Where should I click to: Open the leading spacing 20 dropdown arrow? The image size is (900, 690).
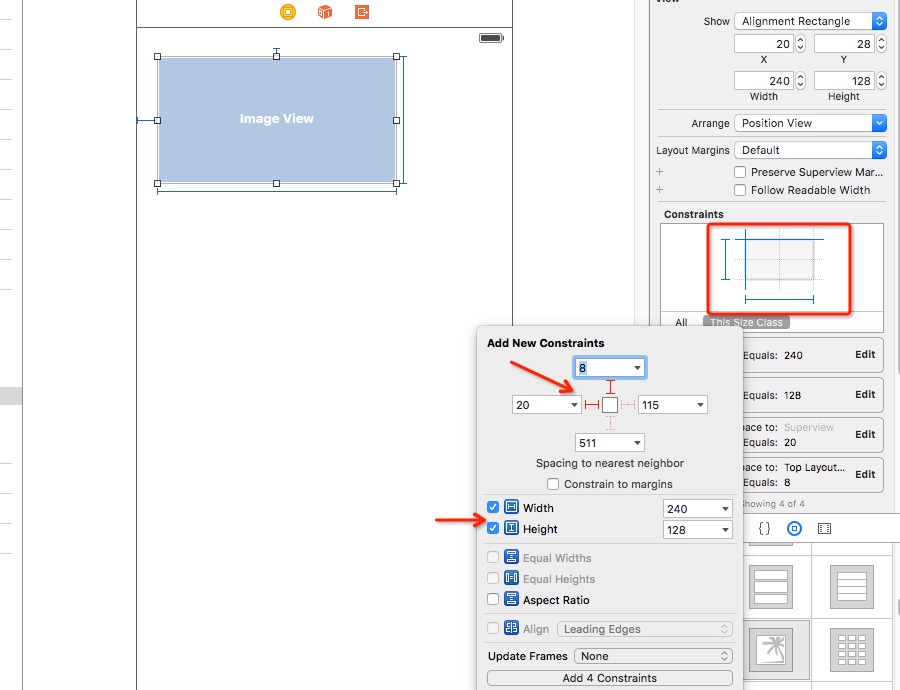point(574,405)
